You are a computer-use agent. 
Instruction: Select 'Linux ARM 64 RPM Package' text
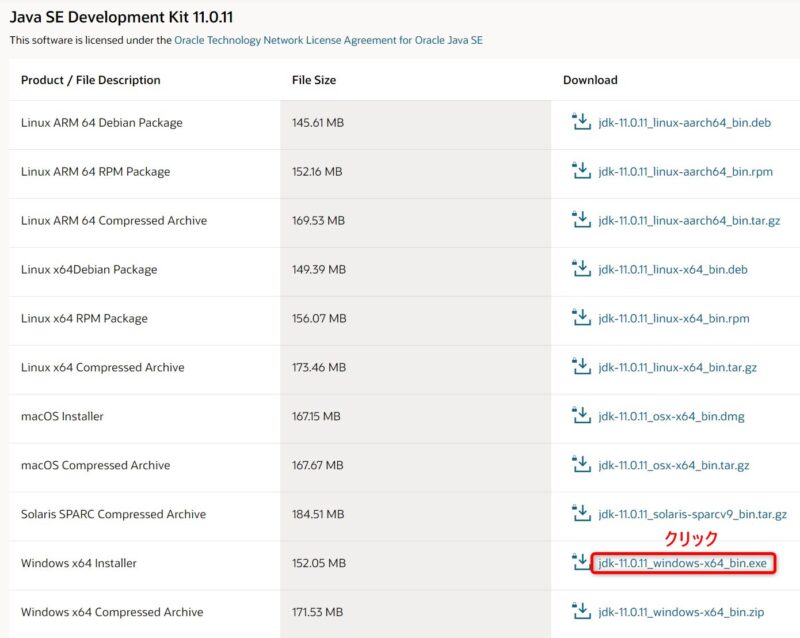coord(95,171)
